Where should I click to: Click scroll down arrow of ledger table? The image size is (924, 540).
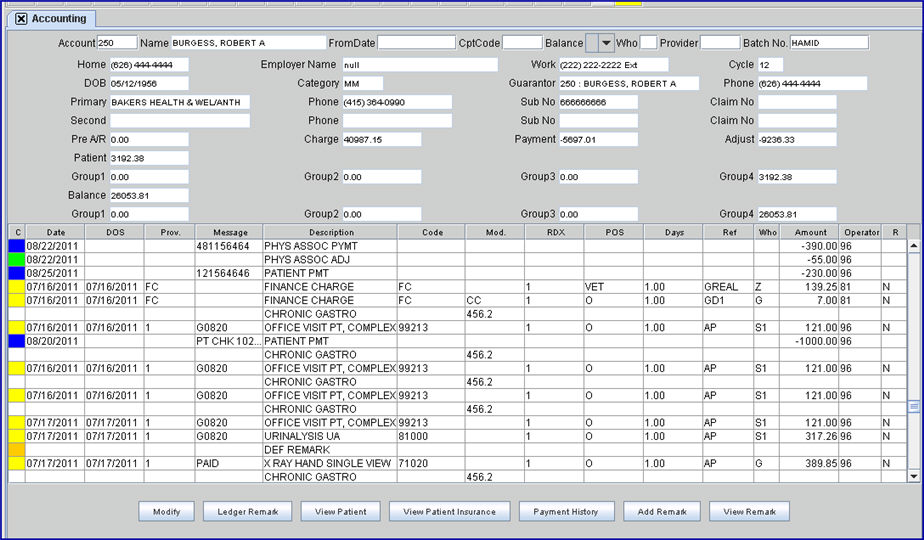point(913,476)
